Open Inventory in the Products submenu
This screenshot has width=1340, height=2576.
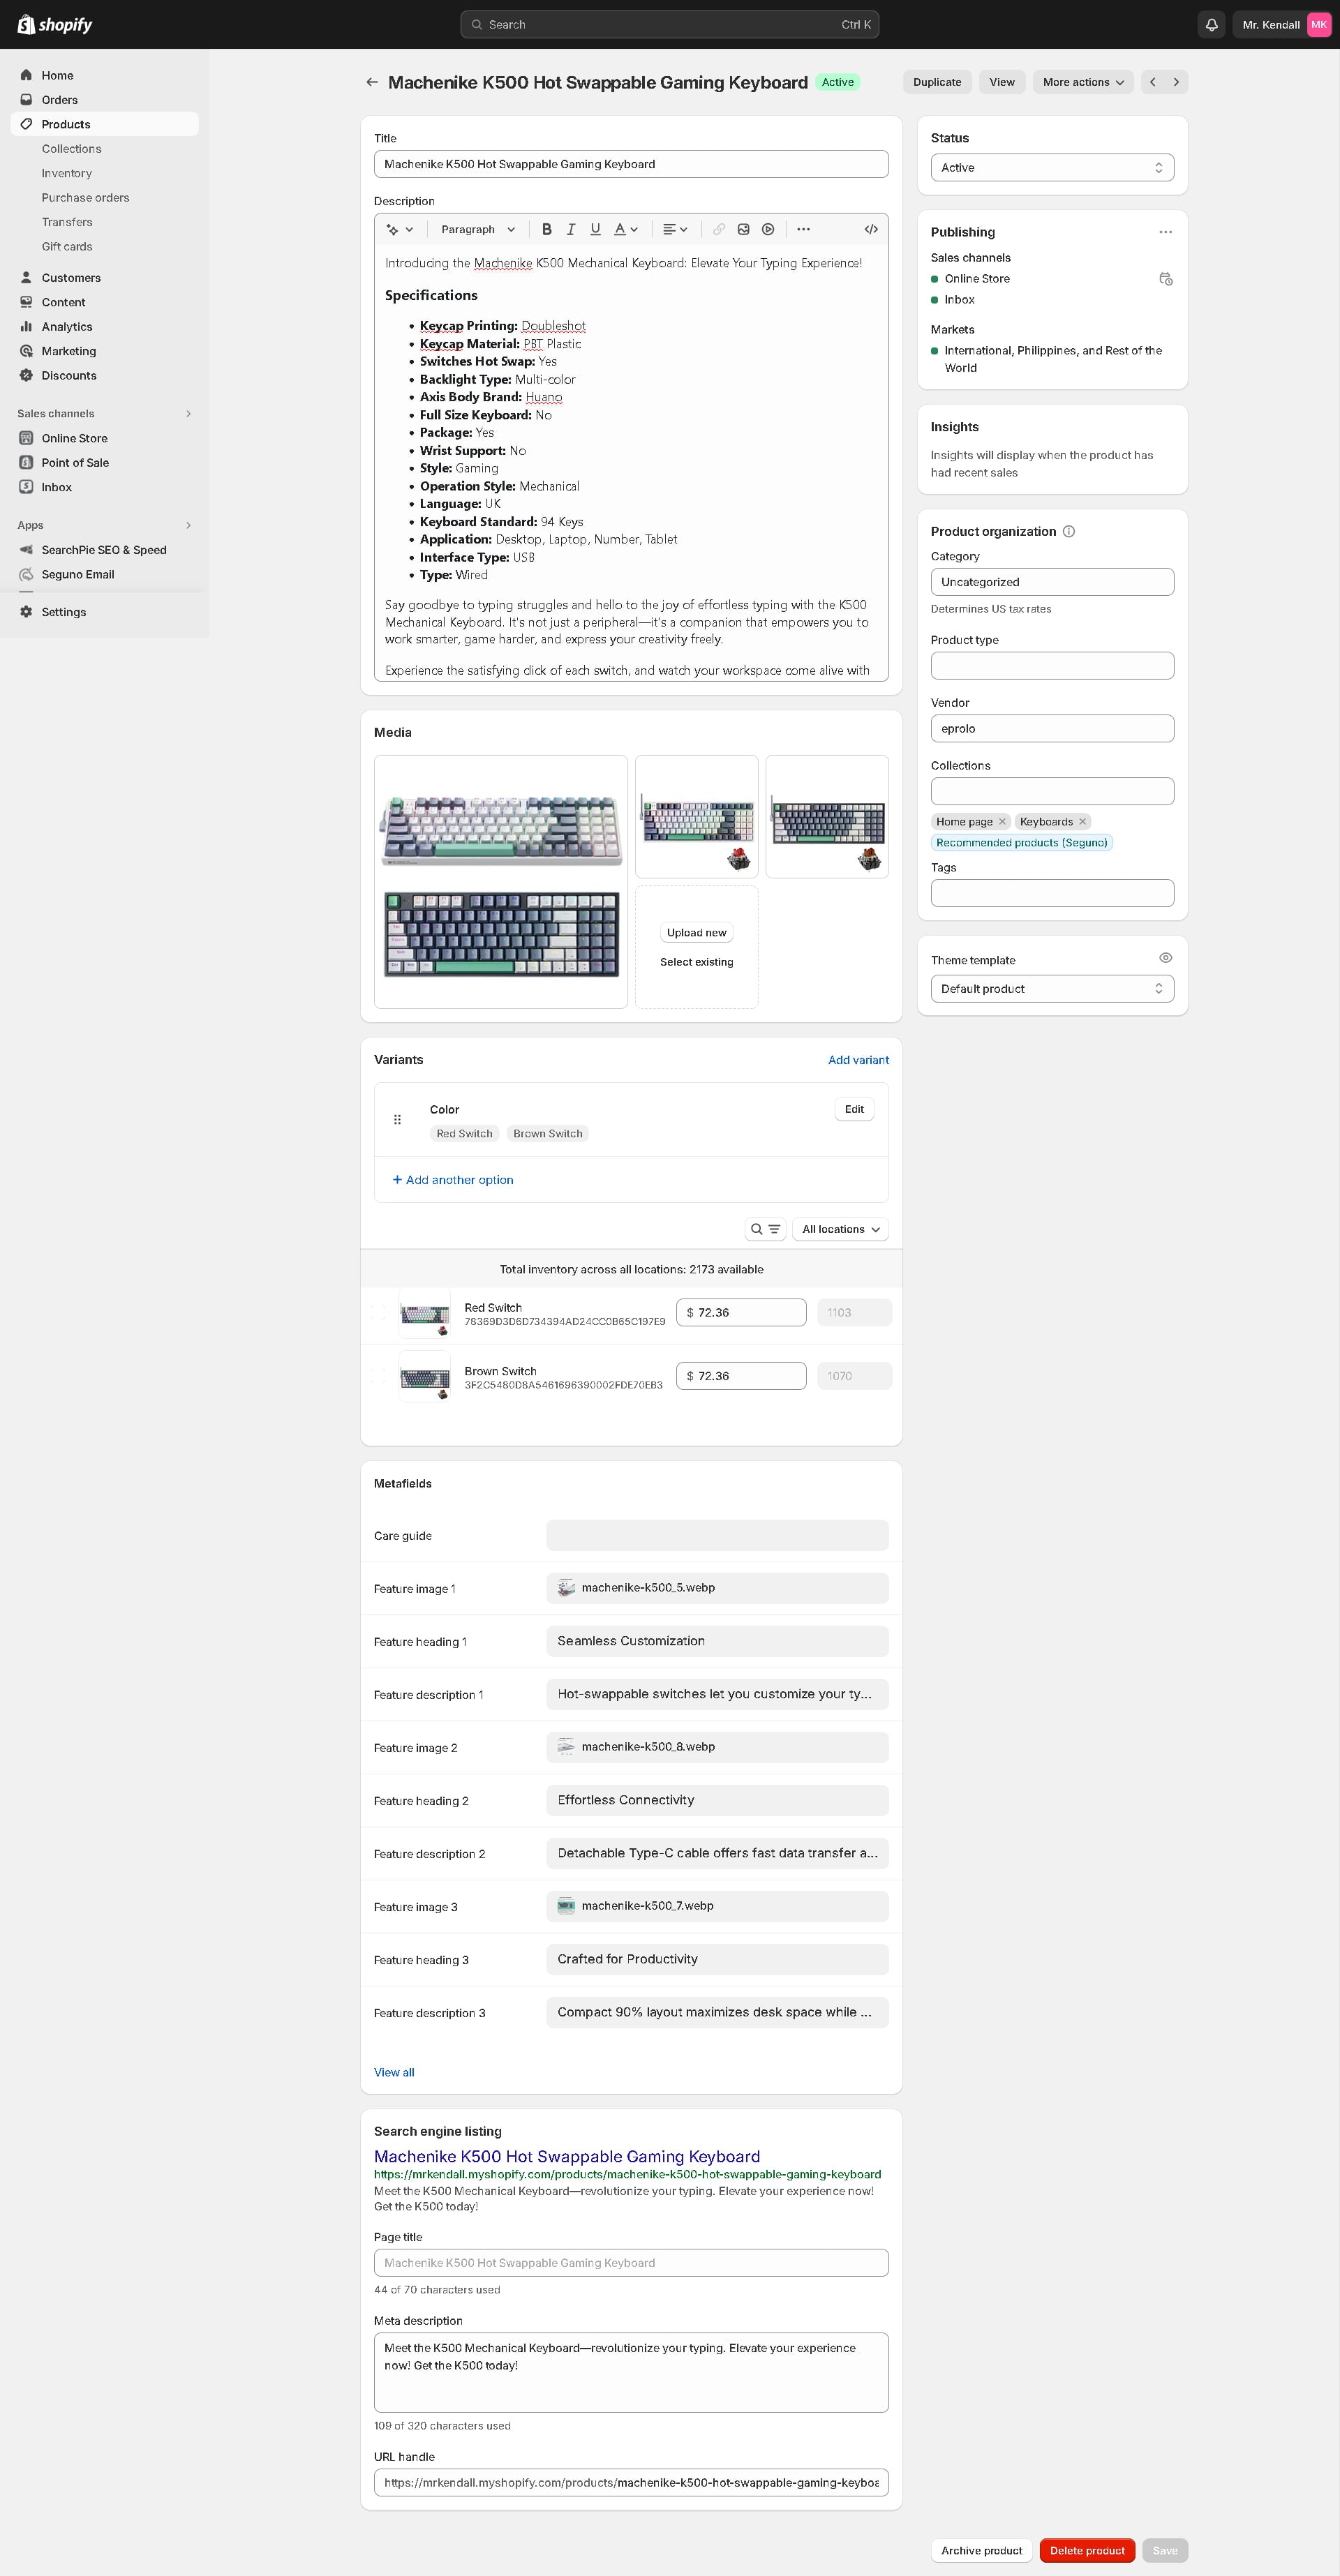66,173
